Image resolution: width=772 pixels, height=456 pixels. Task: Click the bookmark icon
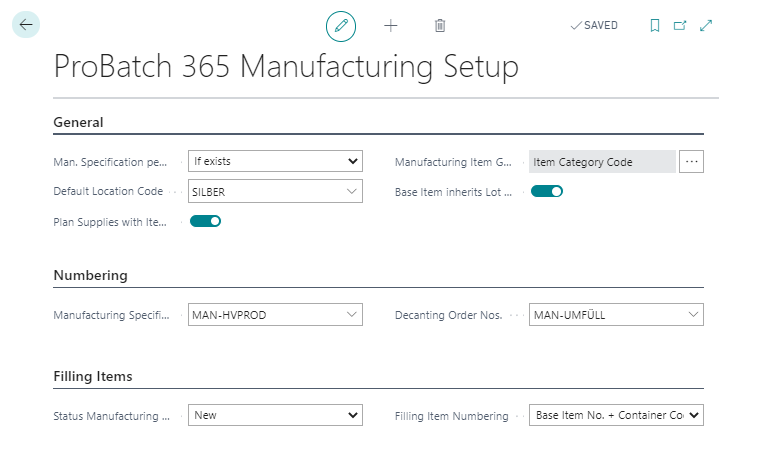[x=655, y=26]
